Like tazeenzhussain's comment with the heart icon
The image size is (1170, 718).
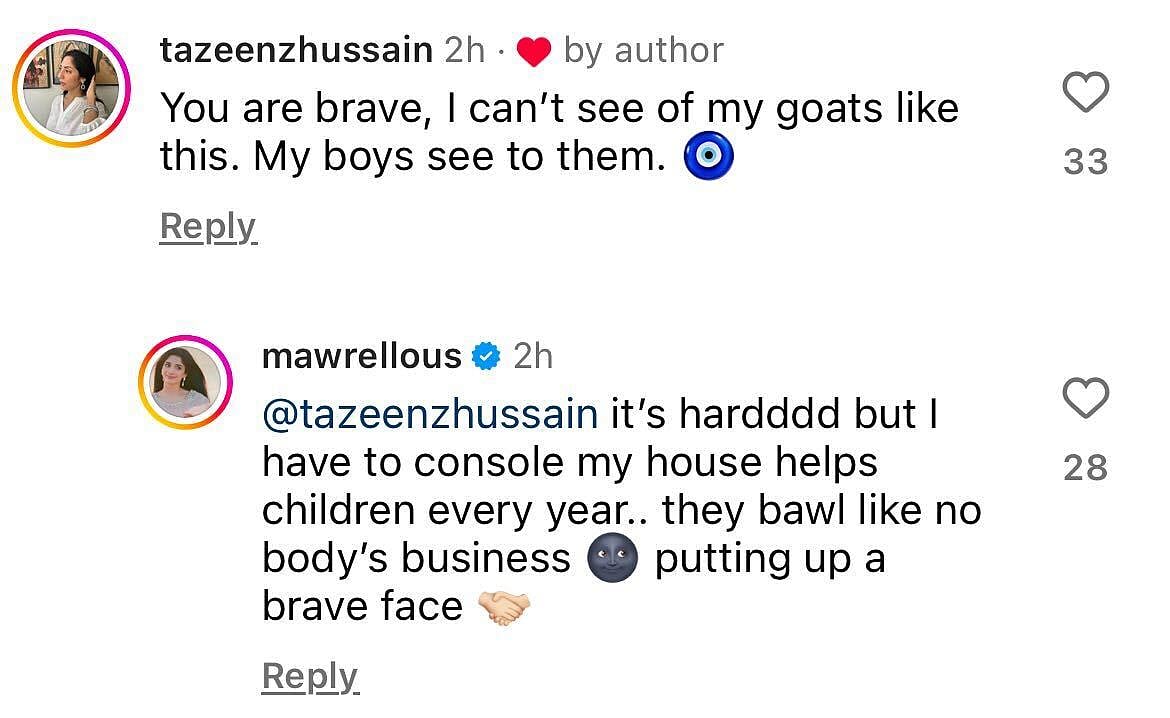1086,93
